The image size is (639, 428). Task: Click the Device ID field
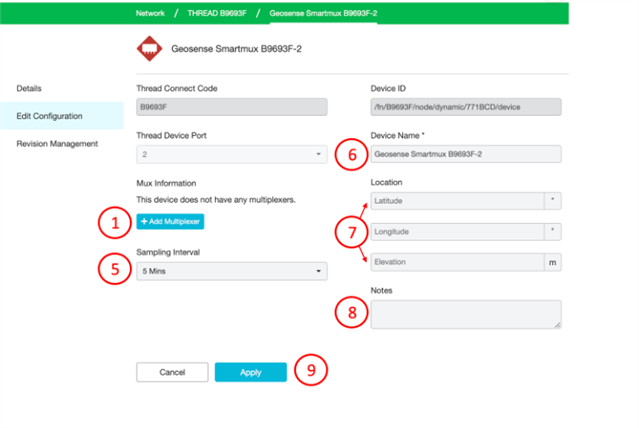click(x=466, y=107)
